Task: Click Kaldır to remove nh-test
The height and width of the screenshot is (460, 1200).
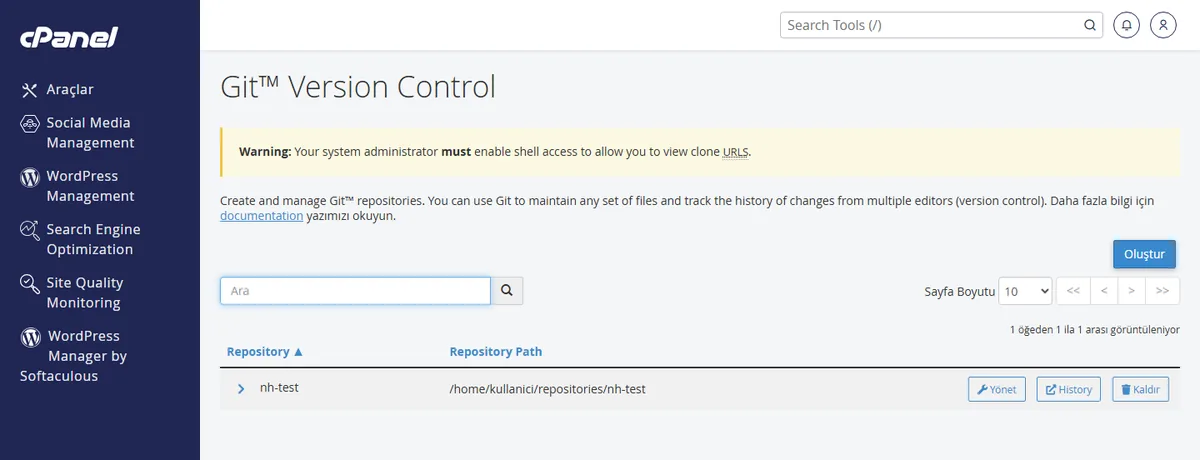Action: point(1140,389)
